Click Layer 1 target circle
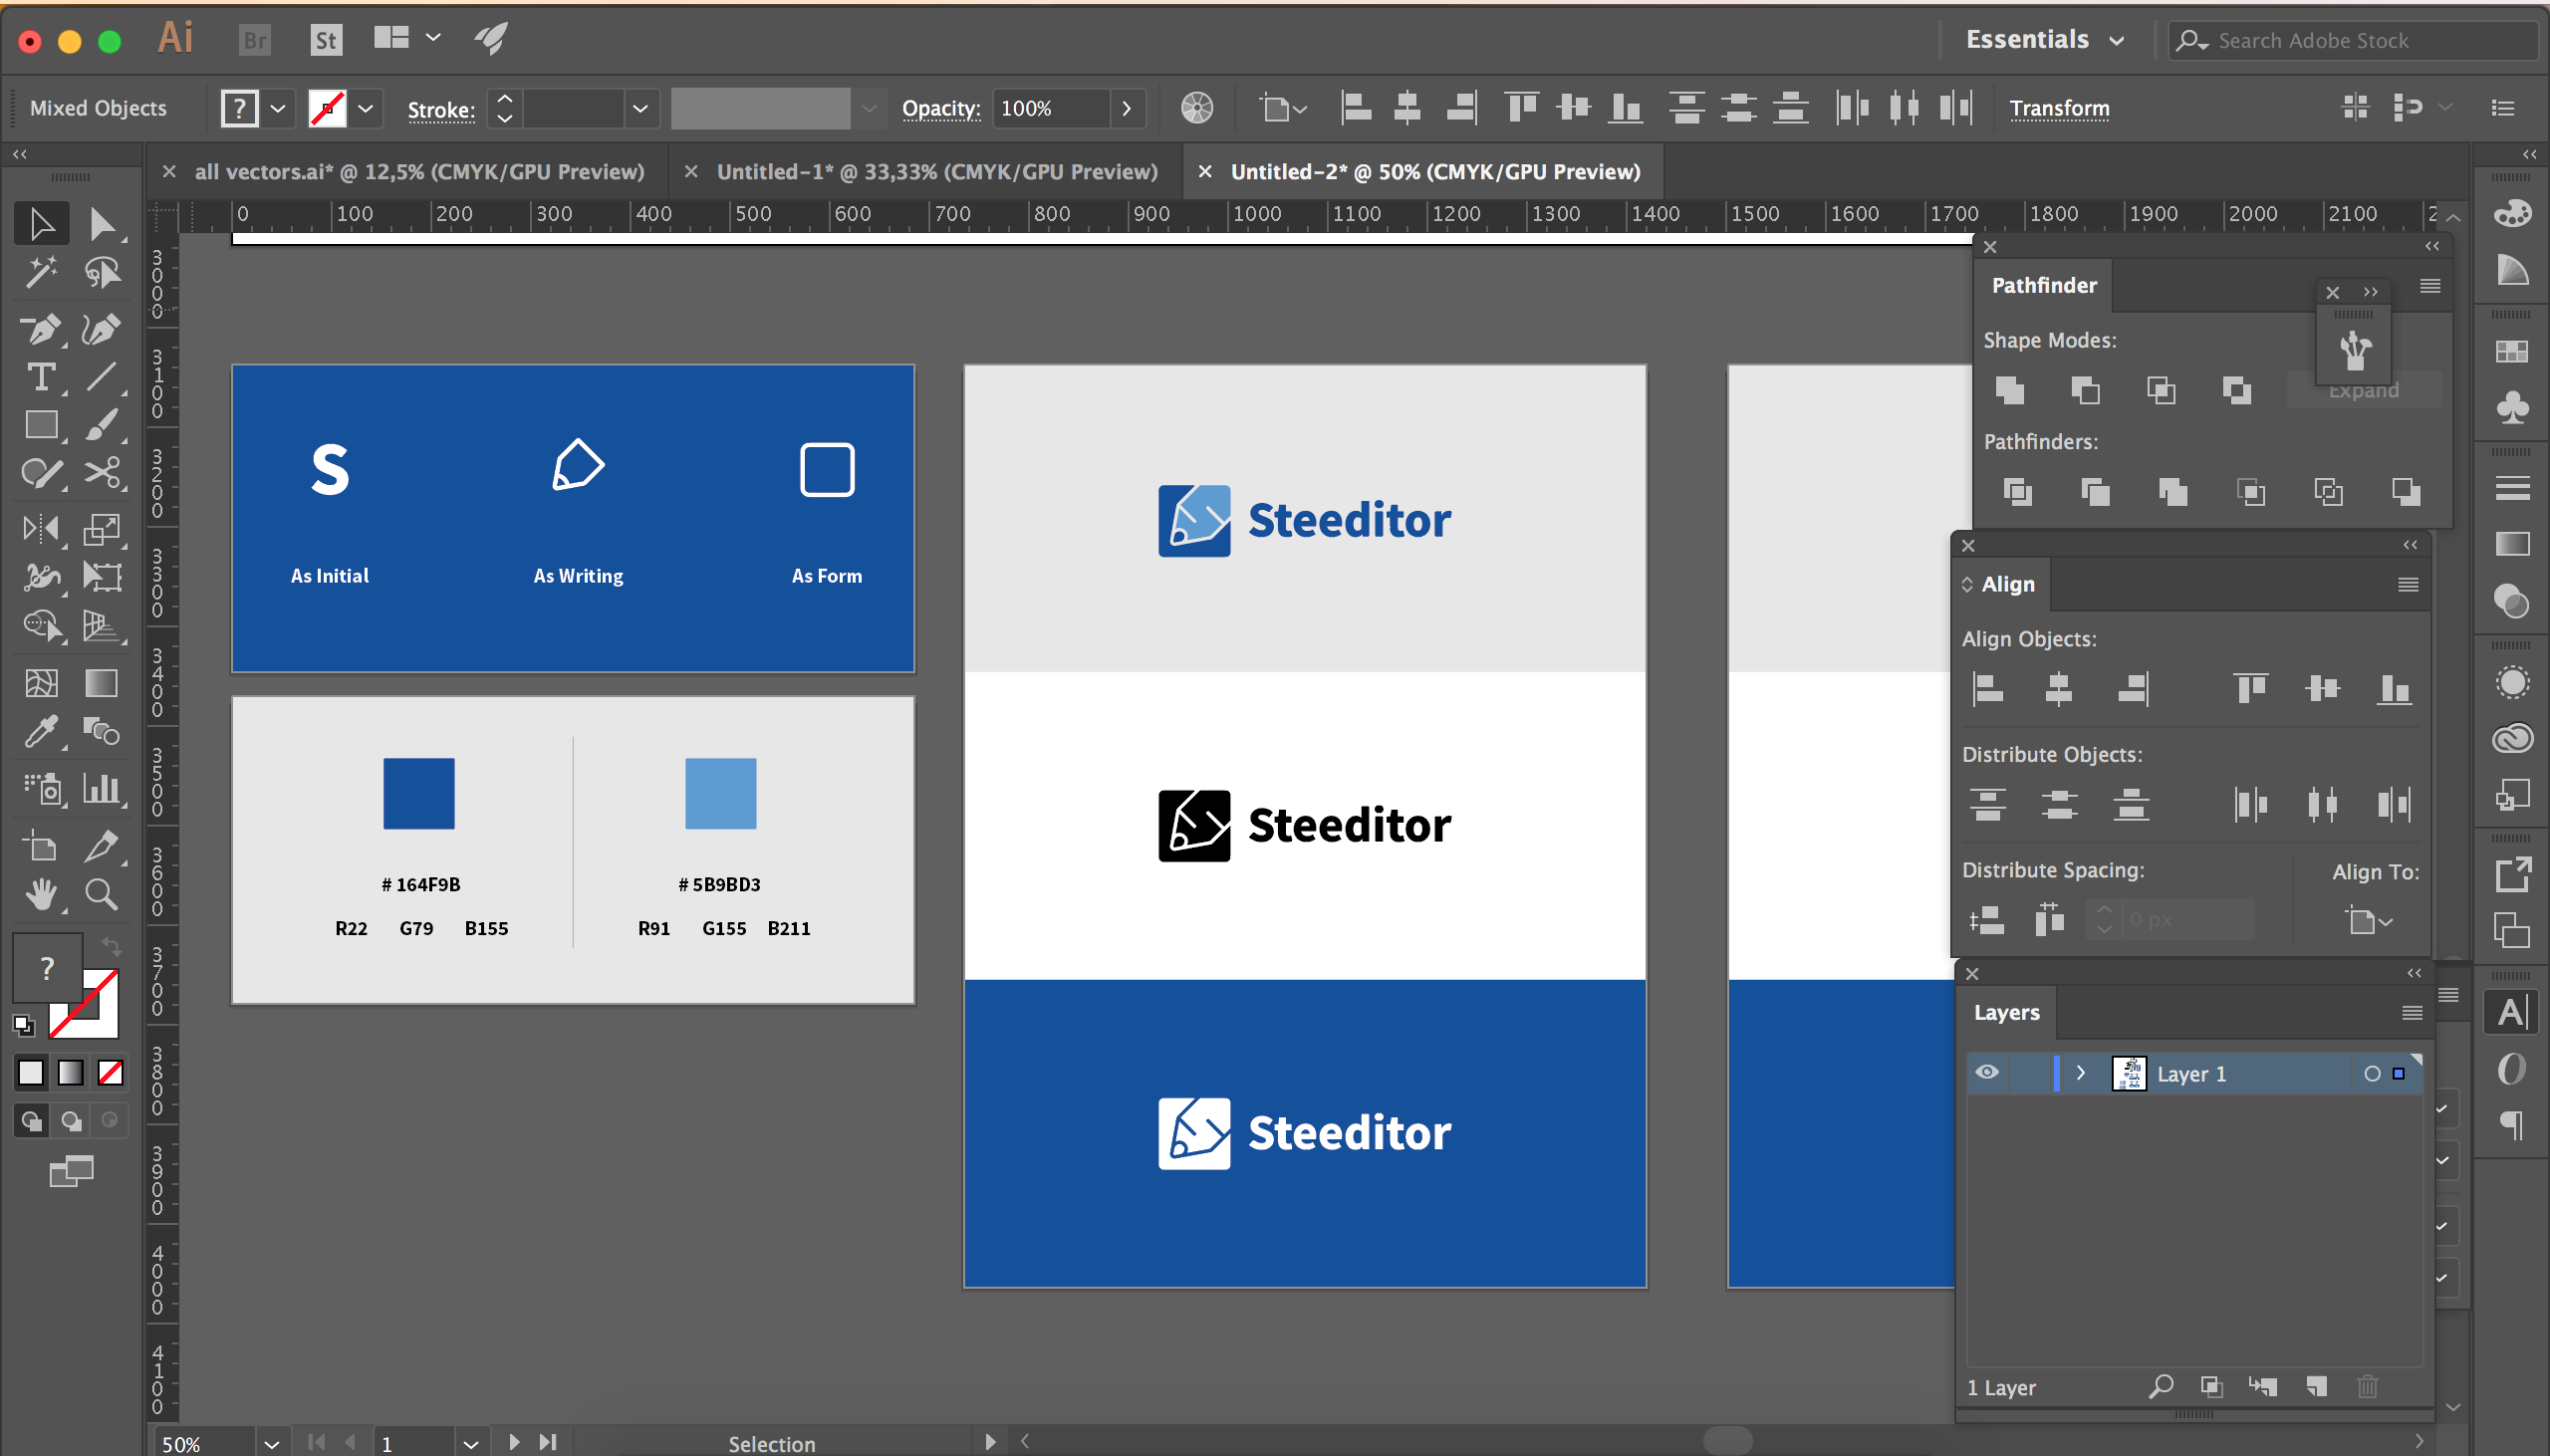 [2371, 1074]
